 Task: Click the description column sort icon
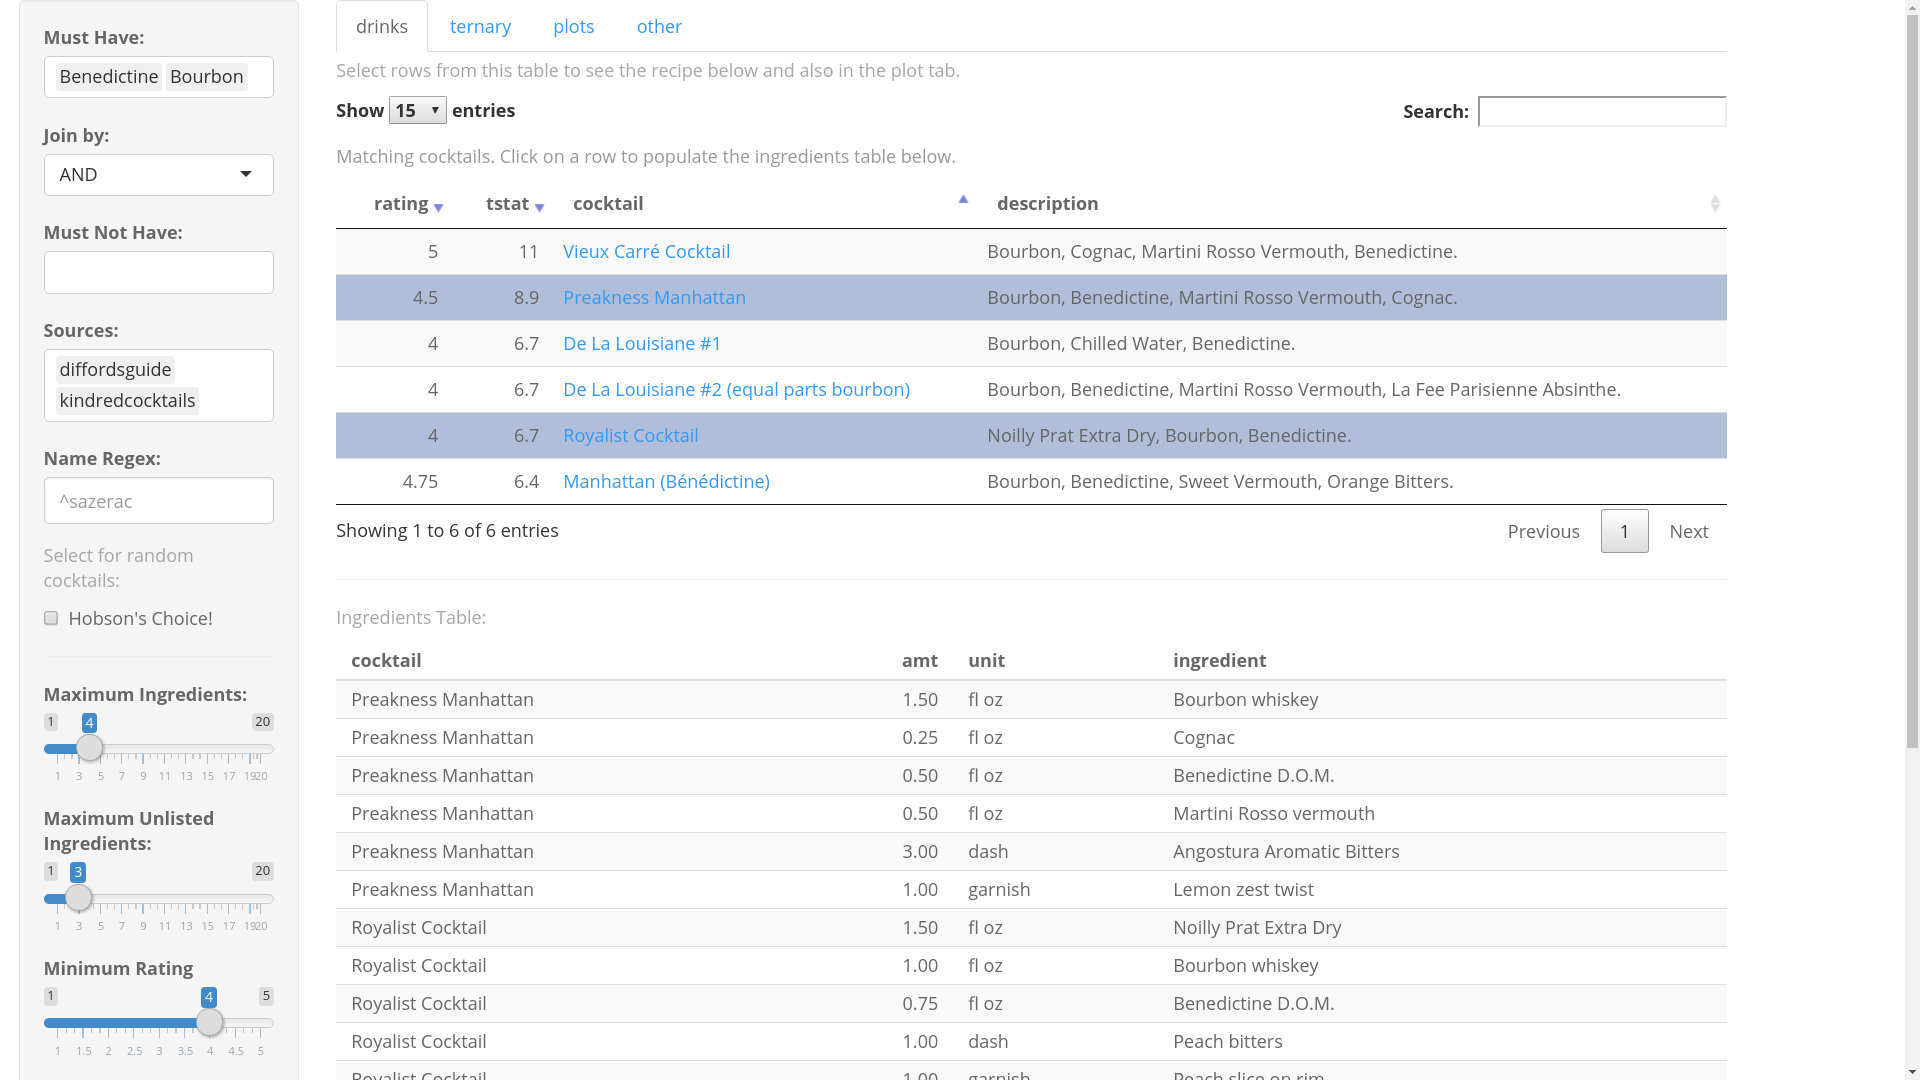1716,203
